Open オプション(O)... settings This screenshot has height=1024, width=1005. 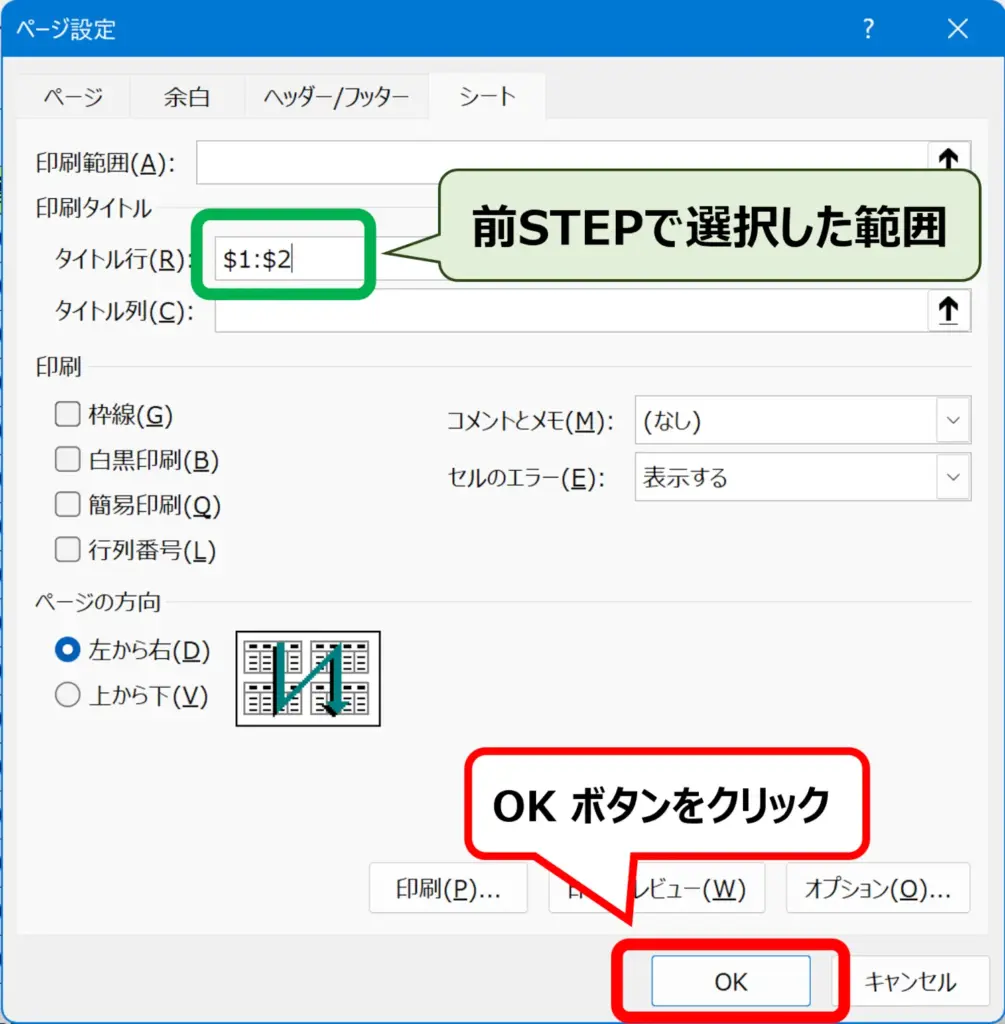click(x=877, y=888)
